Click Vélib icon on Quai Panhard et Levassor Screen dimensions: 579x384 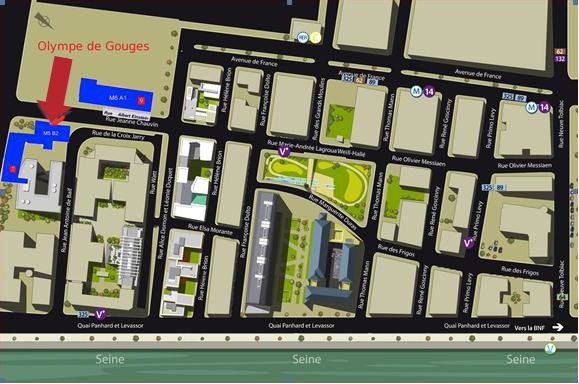pyautogui.click(x=100, y=314)
